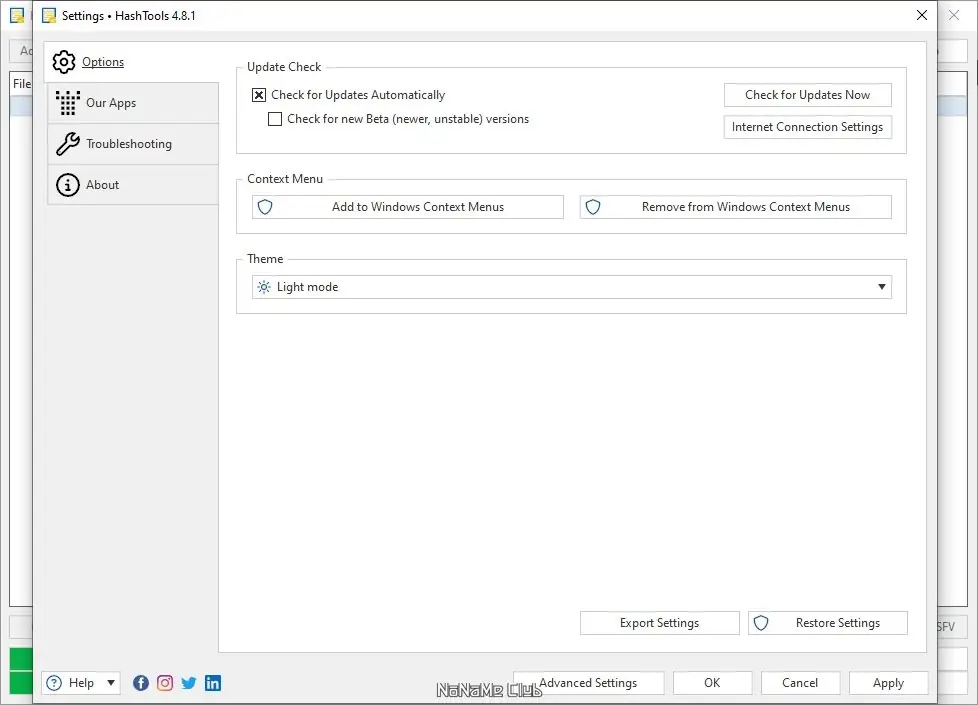This screenshot has height=705, width=978.
Task: Close the Settings dialog window
Action: [922, 15]
